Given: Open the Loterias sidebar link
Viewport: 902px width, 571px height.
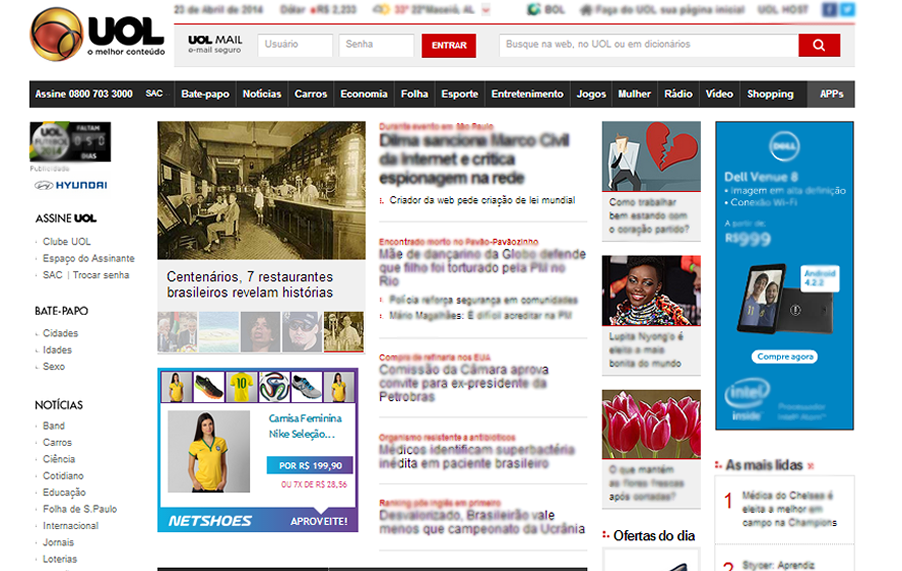Looking at the screenshot, I should 60,559.
